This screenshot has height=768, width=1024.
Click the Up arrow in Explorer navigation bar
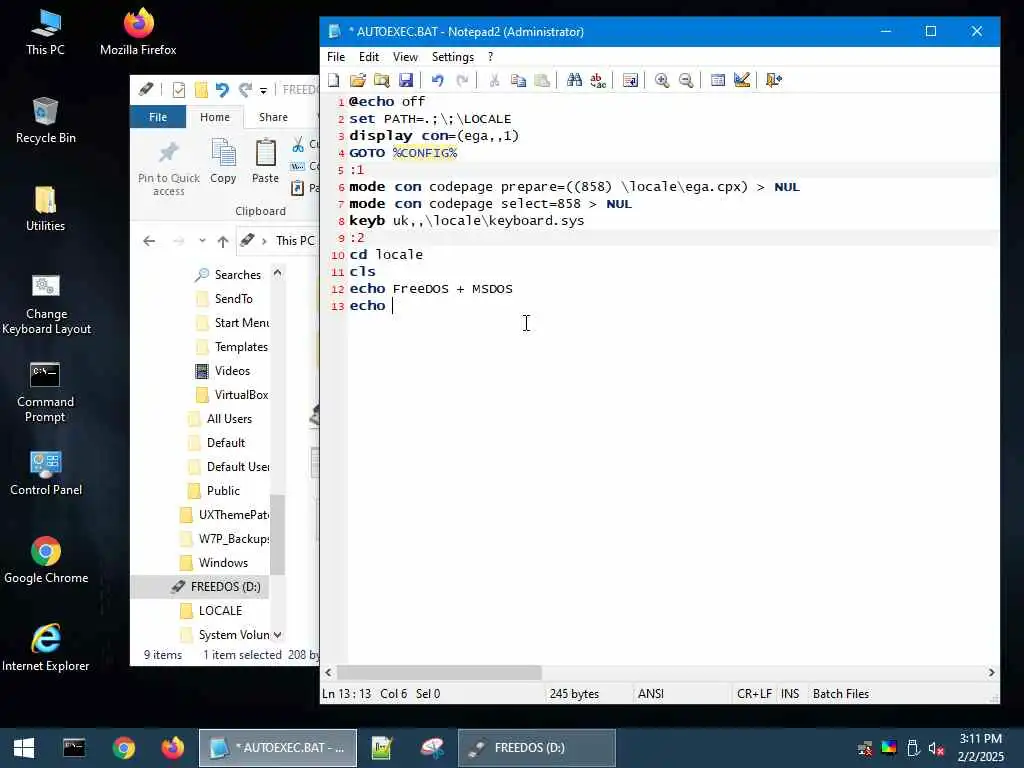pos(223,242)
